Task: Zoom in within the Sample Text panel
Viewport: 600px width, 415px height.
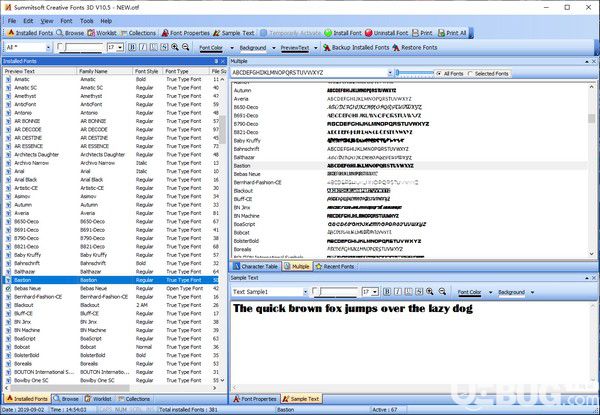Action: [x=430, y=291]
